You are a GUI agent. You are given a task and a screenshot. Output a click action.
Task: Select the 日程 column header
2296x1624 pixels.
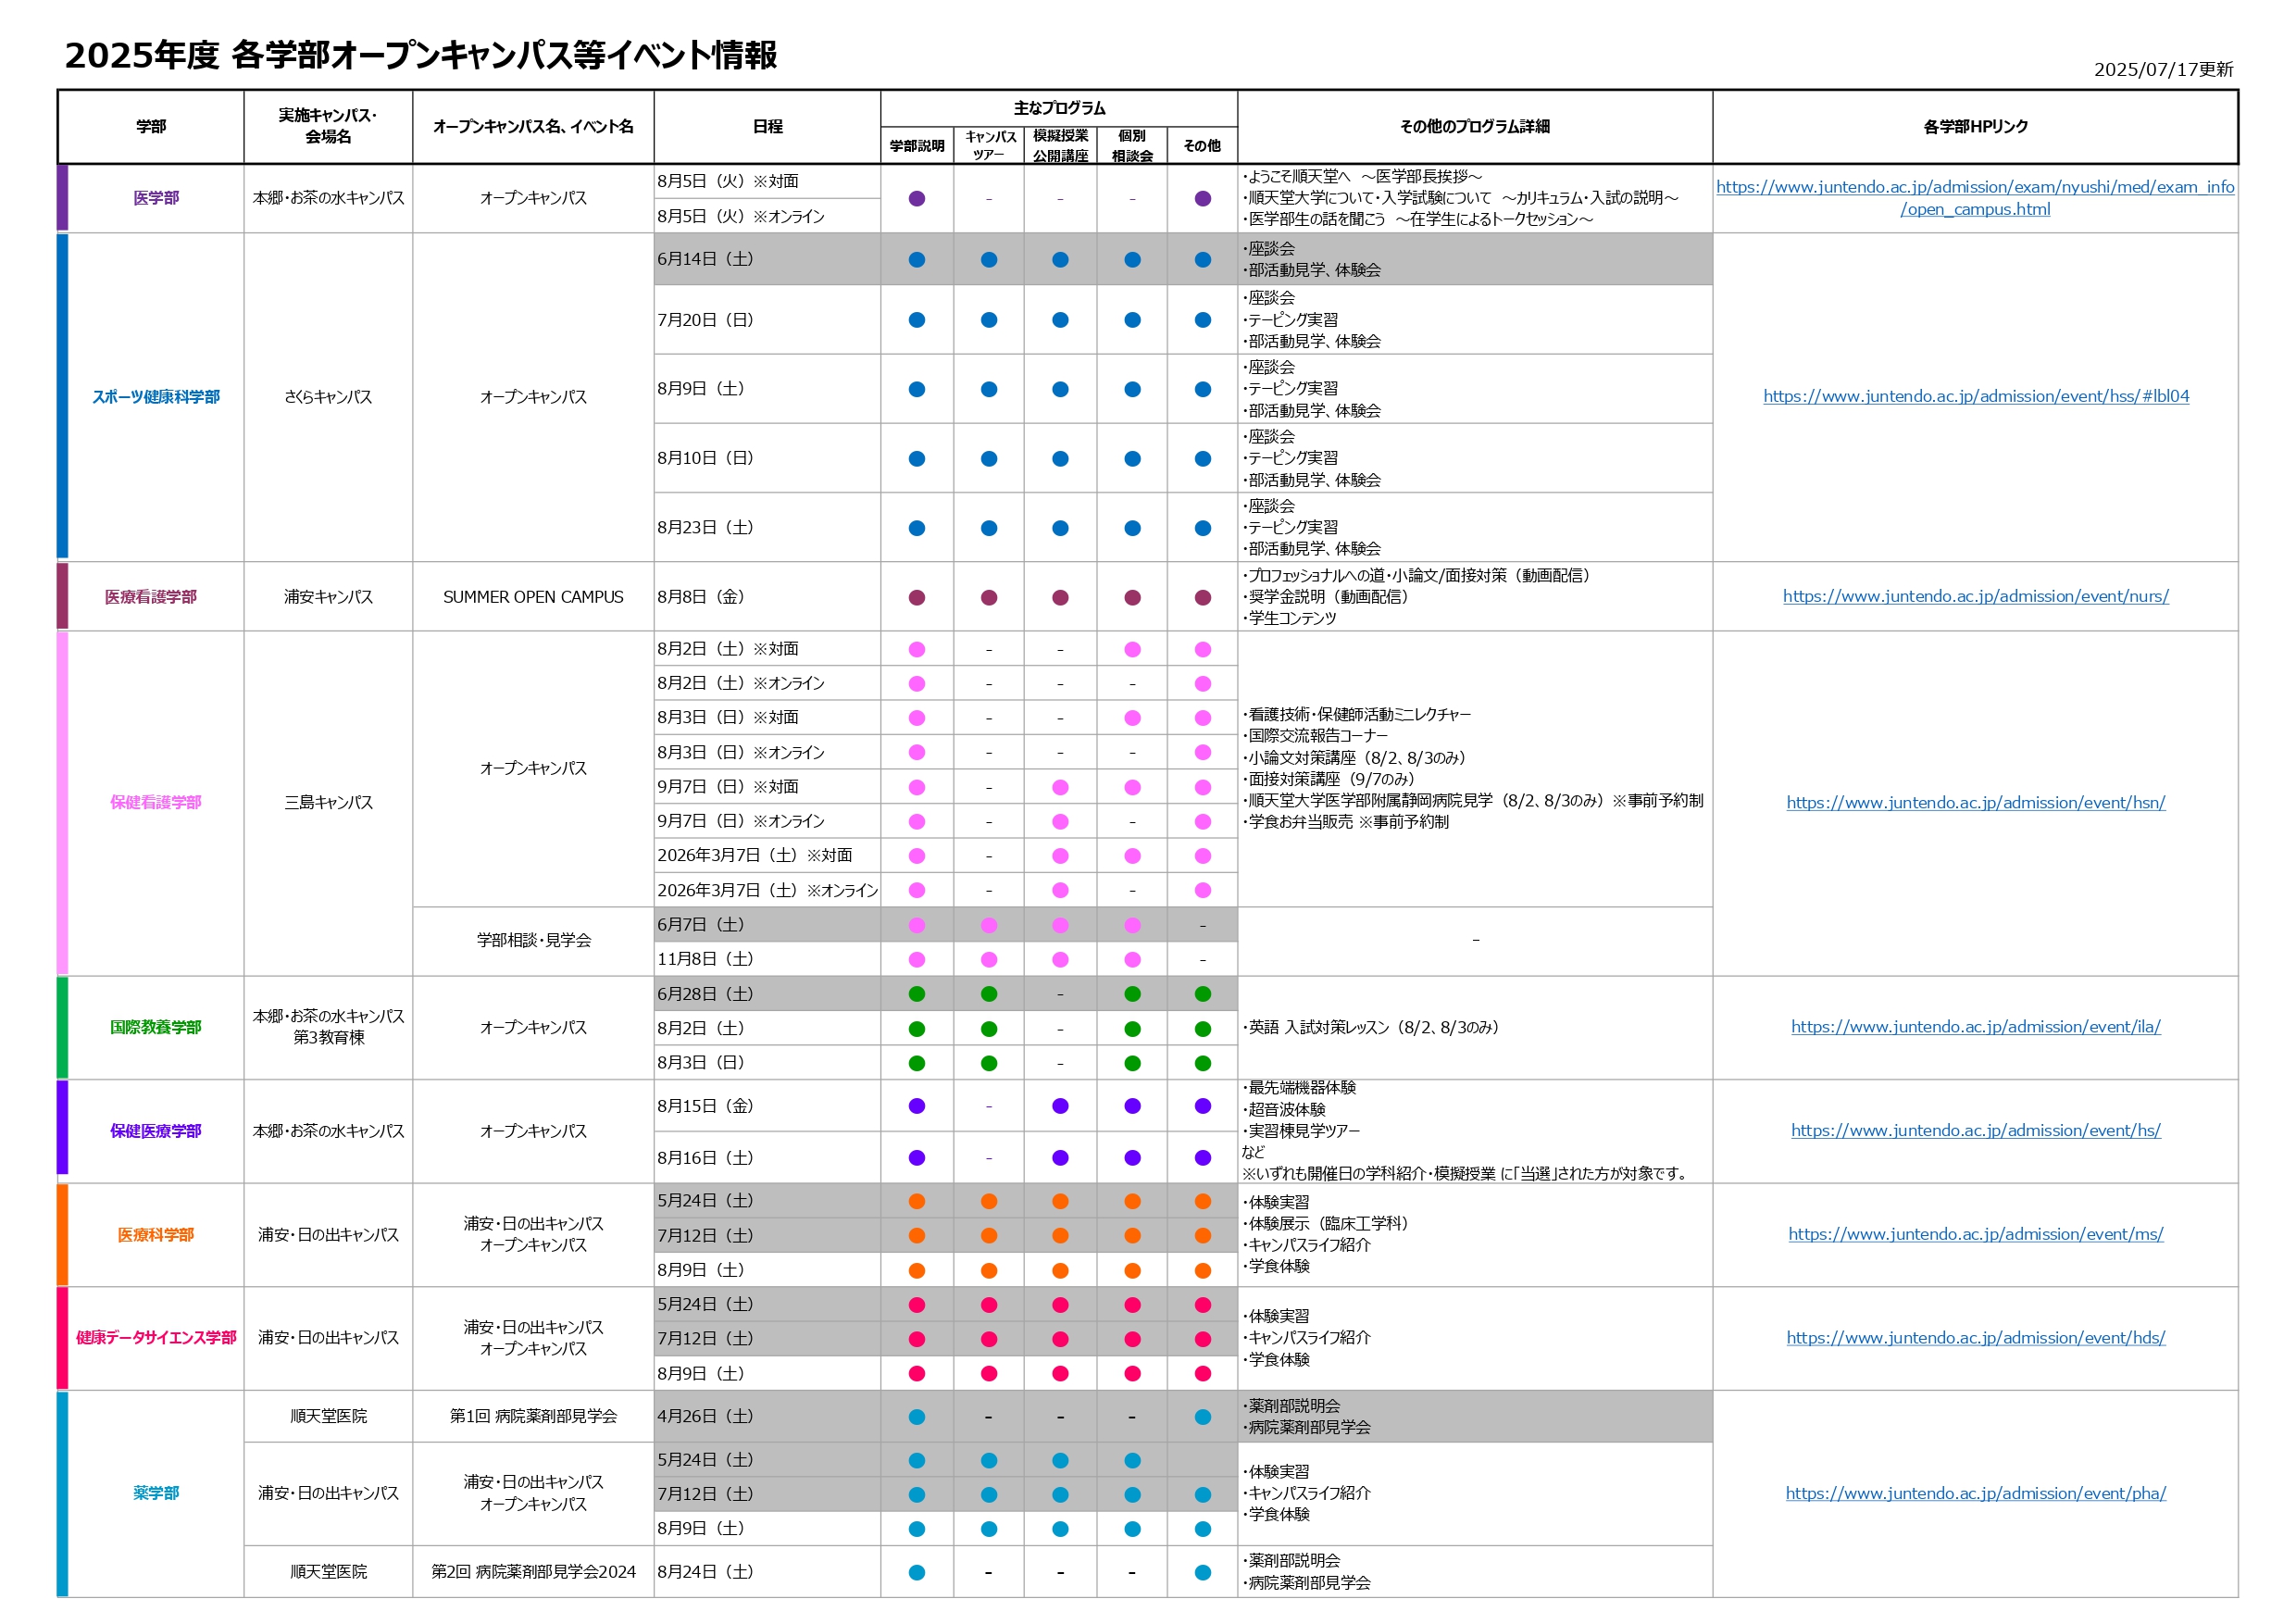tap(767, 126)
